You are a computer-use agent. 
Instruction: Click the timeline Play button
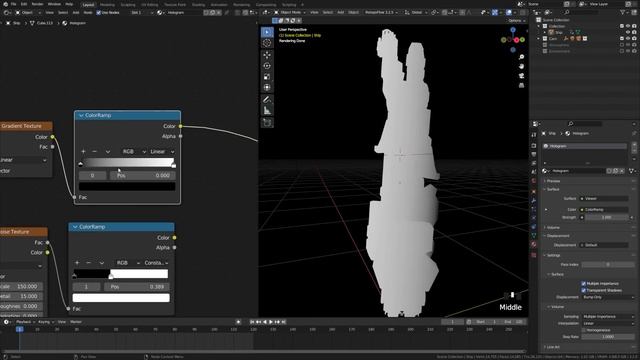[271, 322]
